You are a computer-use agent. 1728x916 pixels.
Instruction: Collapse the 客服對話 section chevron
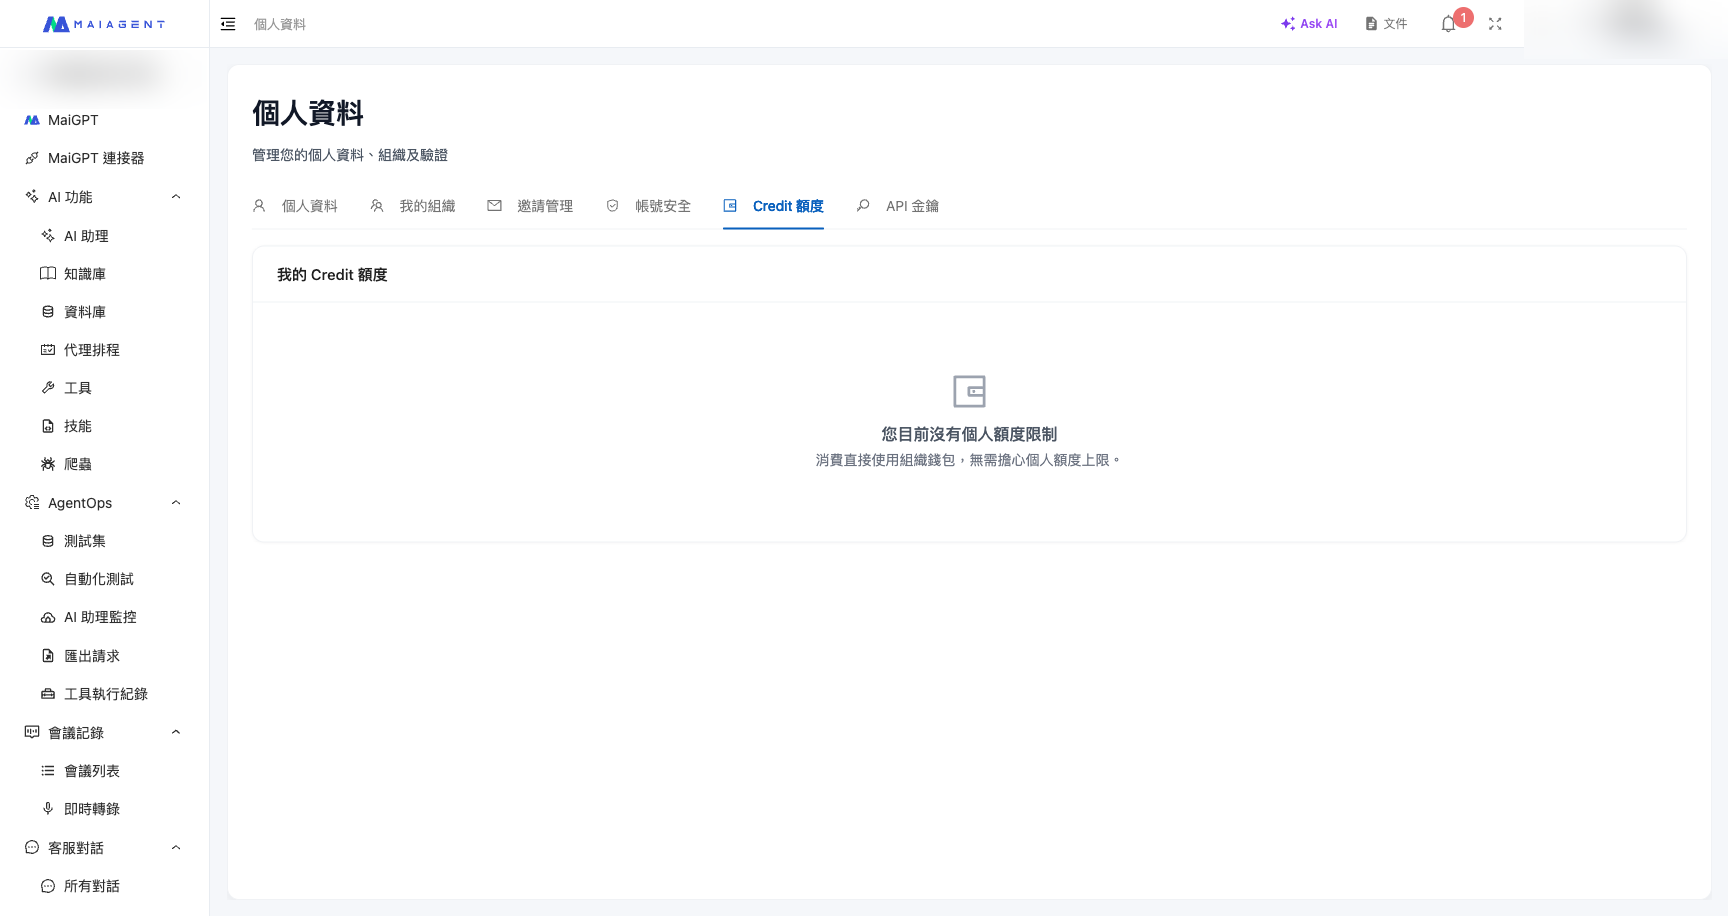point(176,848)
